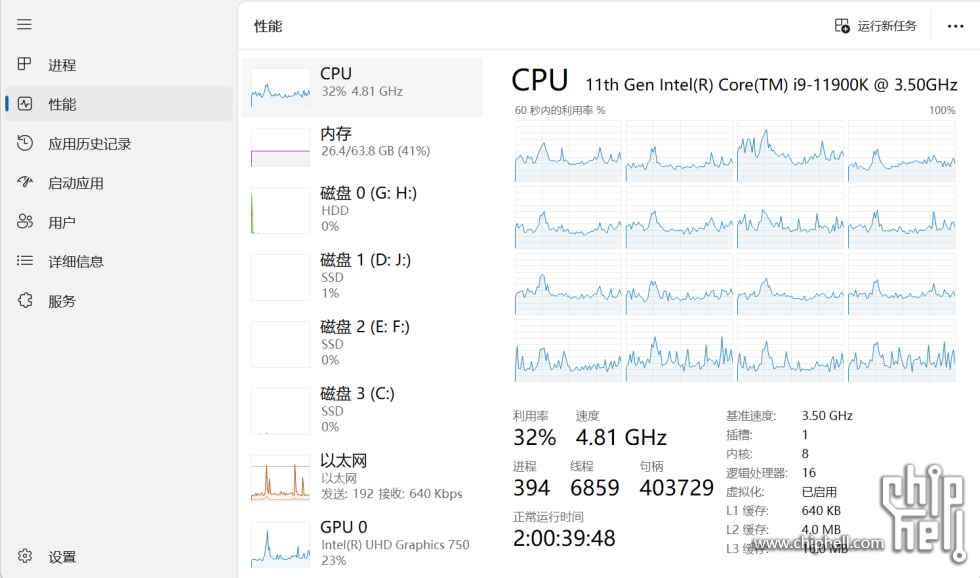Click the 基准速度 label
Image resolution: width=980 pixels, height=578 pixels.
coord(751,416)
